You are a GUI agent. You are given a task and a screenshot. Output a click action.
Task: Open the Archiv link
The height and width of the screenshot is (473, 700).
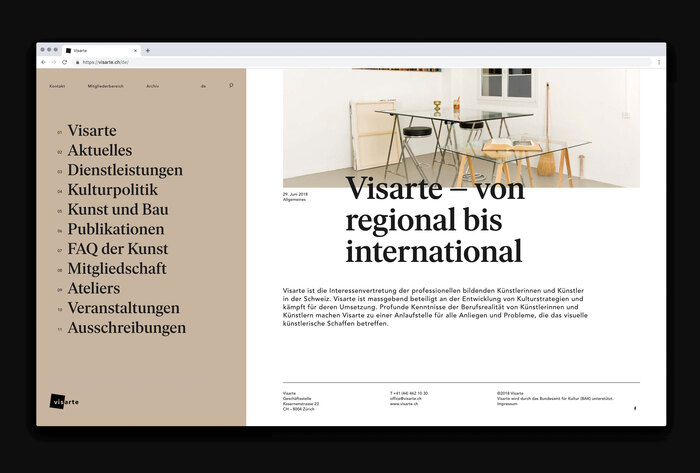click(x=153, y=86)
